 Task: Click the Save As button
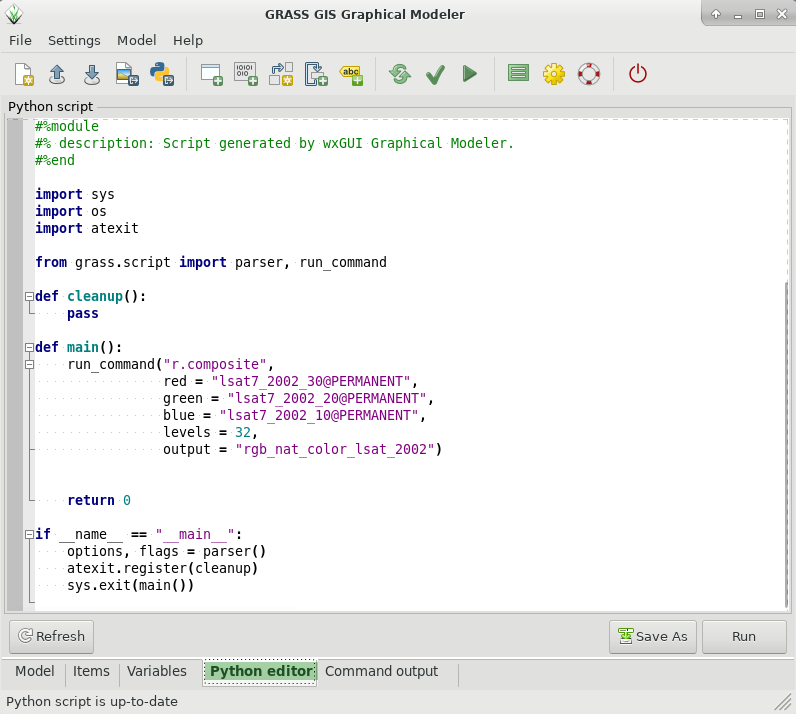coord(653,637)
